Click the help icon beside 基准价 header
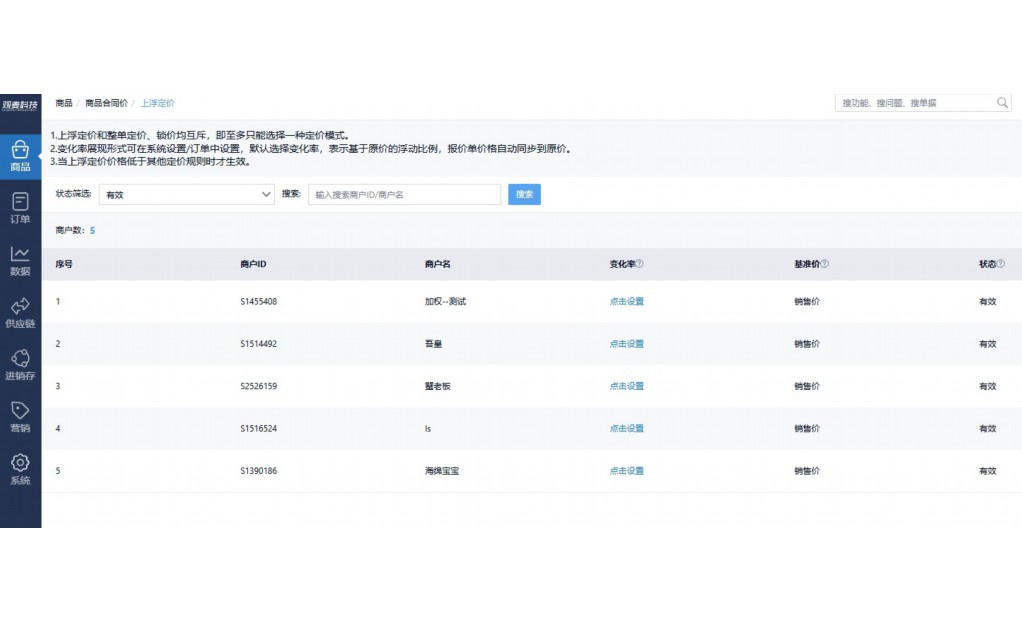The height and width of the screenshot is (622, 1022). point(825,263)
